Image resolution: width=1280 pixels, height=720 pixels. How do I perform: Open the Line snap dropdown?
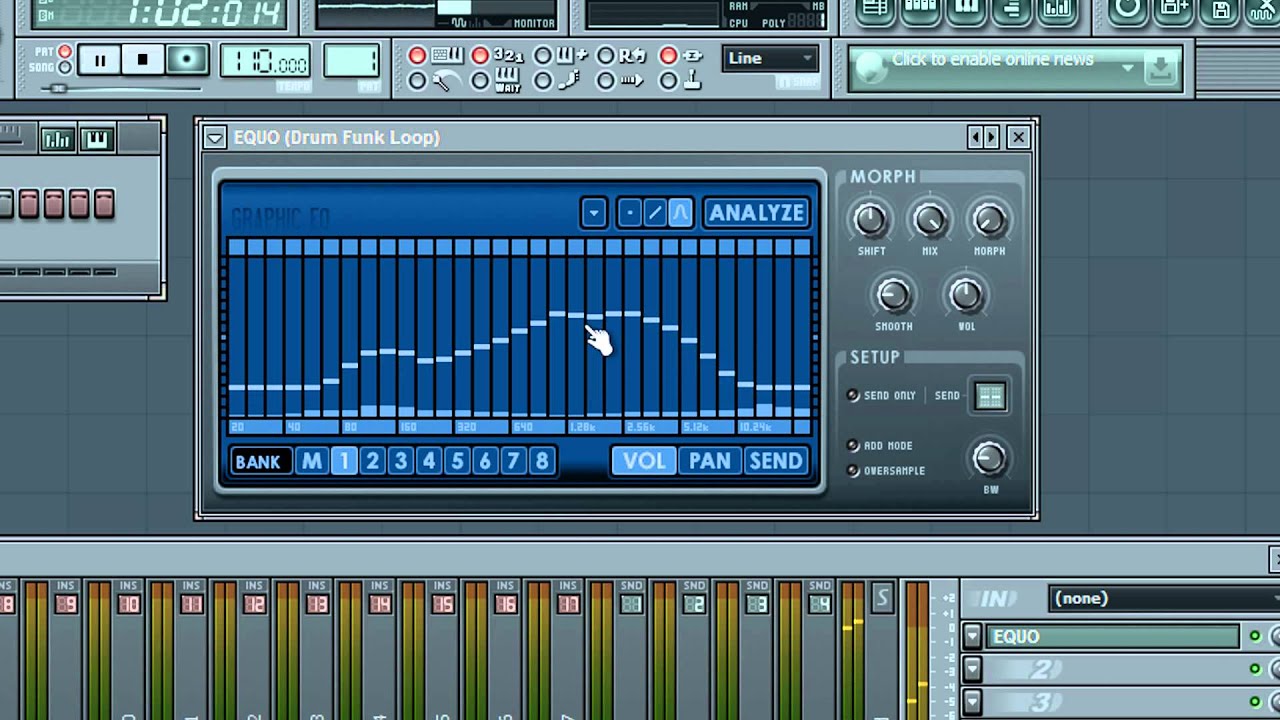pyautogui.click(x=770, y=59)
